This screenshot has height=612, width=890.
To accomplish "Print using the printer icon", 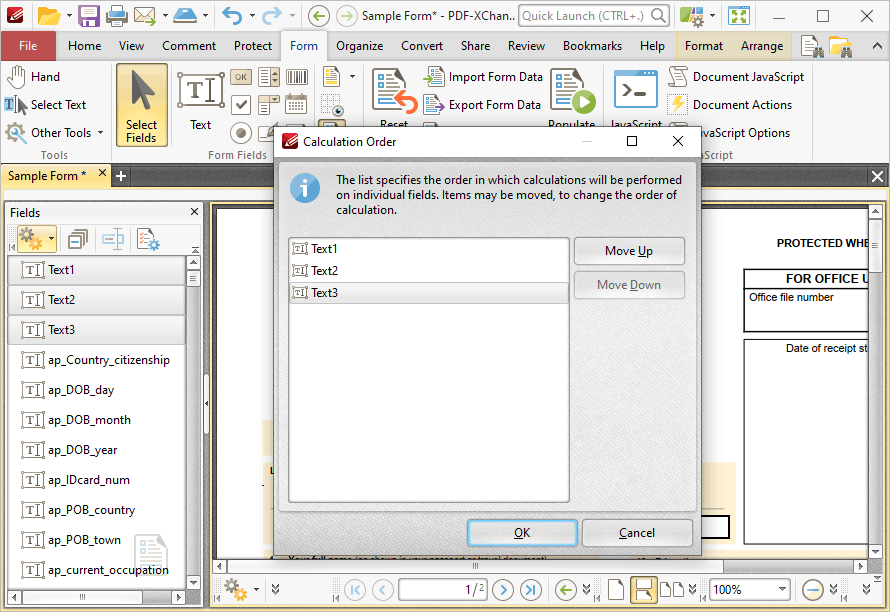I will pyautogui.click(x=116, y=16).
